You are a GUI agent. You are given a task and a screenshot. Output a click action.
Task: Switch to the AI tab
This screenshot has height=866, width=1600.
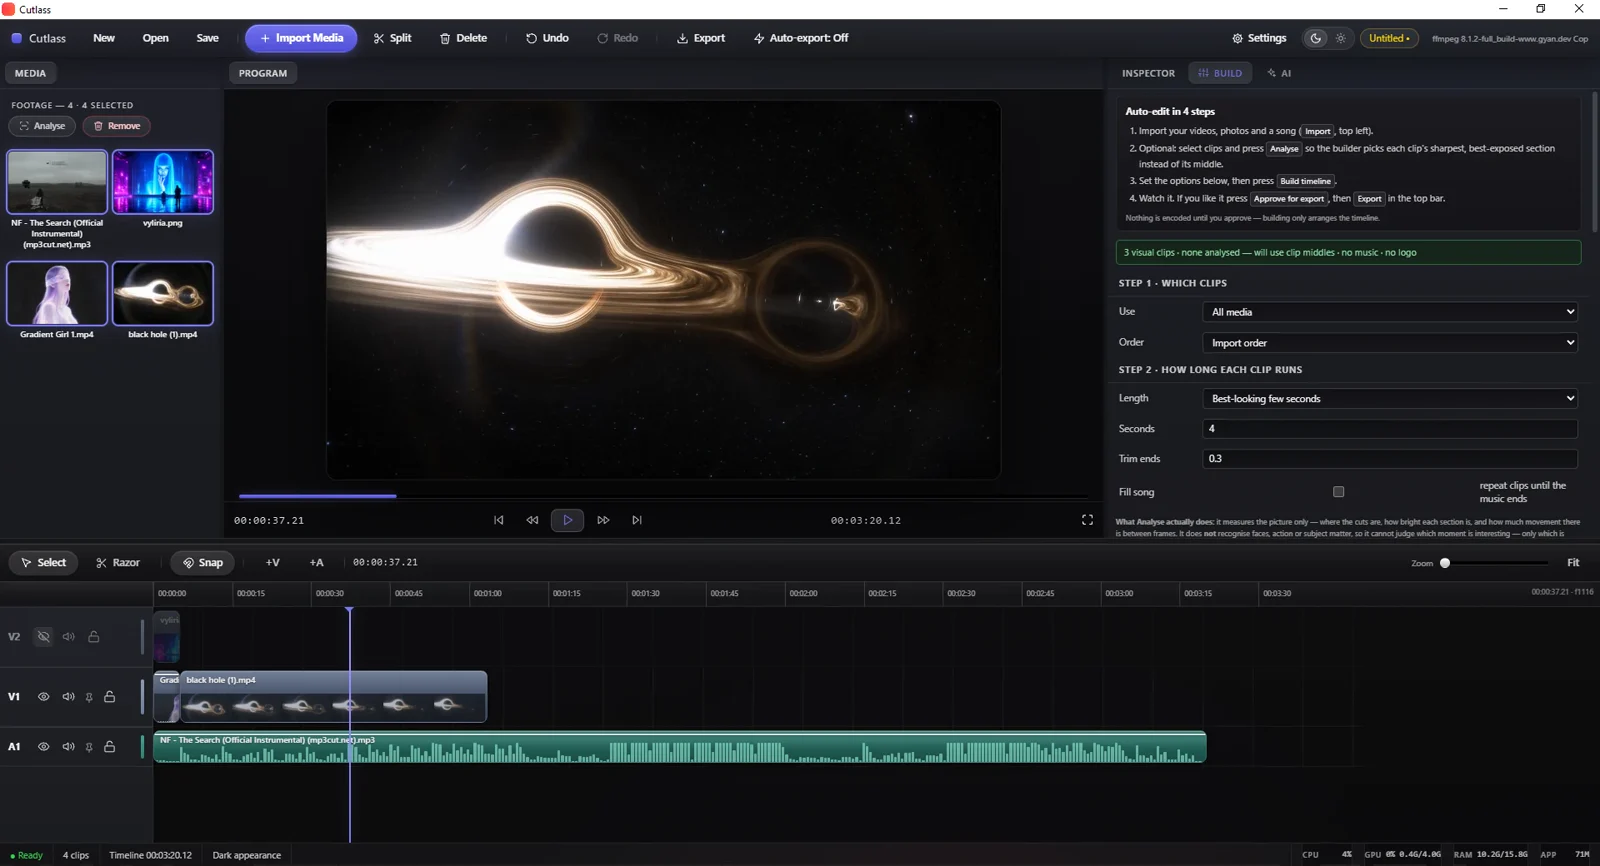pos(1279,73)
